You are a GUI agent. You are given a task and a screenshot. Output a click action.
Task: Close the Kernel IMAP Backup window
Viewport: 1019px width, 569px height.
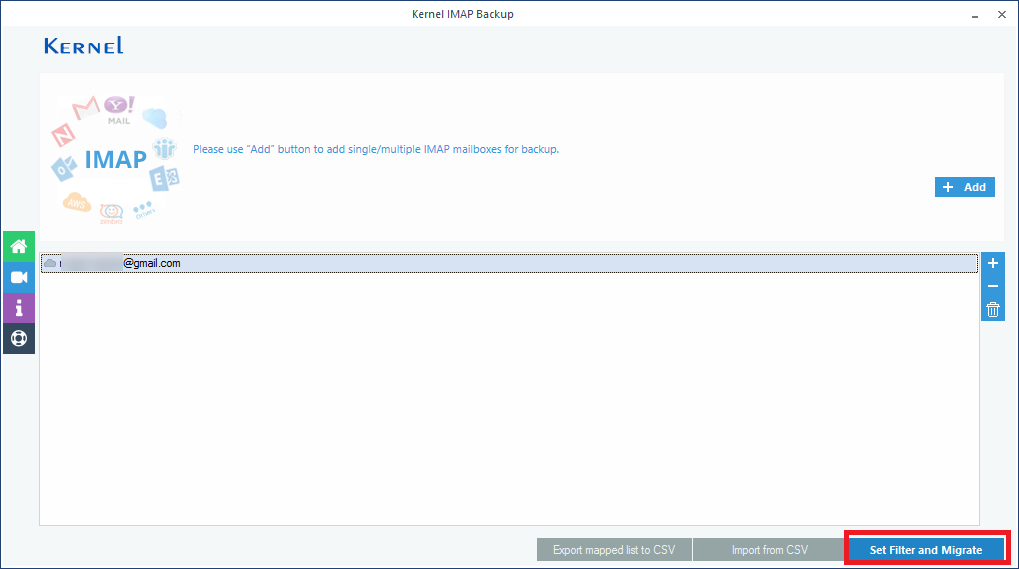[1001, 14]
